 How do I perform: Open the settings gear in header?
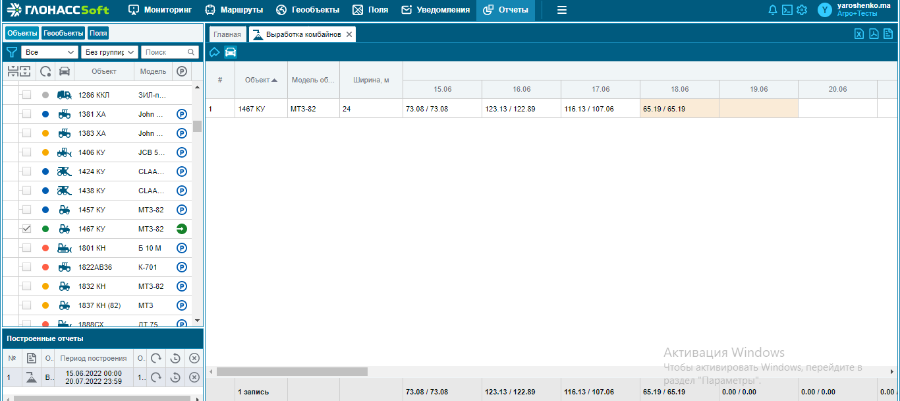[x=801, y=10]
